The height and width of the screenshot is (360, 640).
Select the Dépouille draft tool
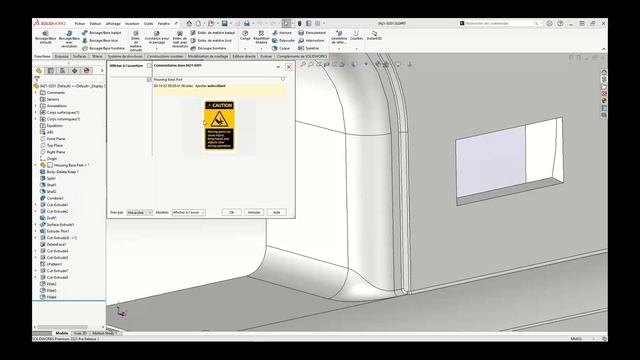point(283,40)
